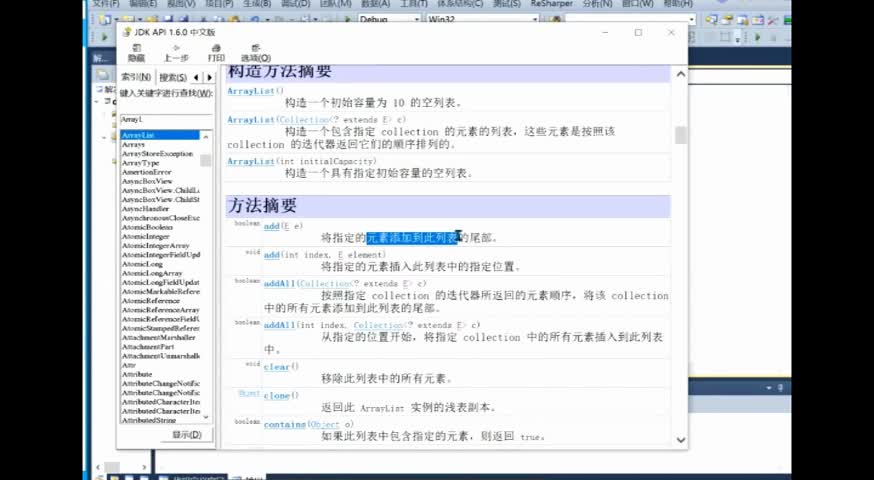Click the 显示(D) button
The image size is (874, 480).
point(187,435)
